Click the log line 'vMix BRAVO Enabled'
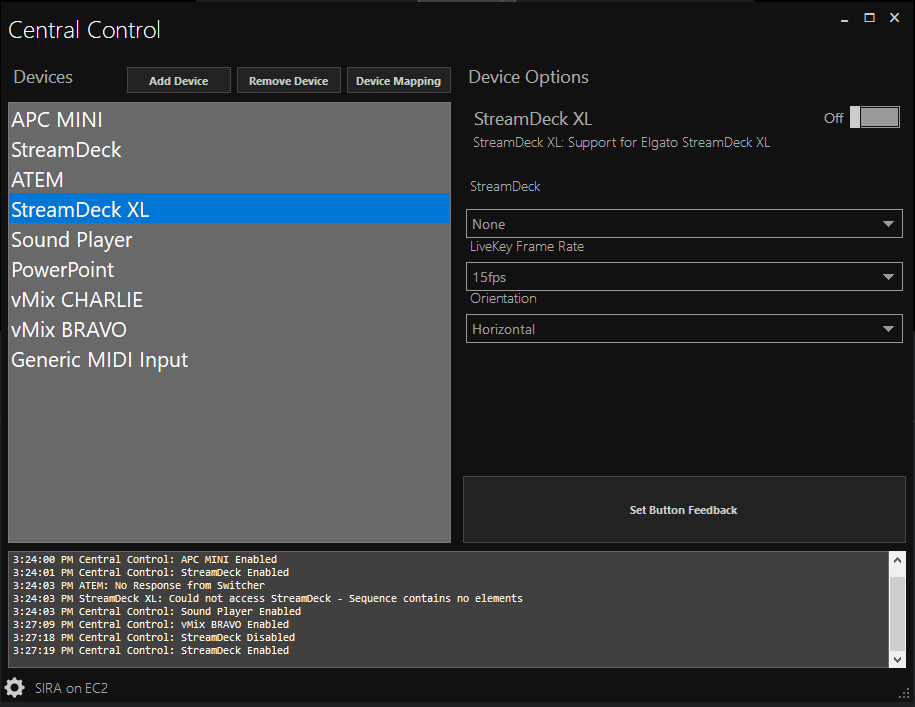Image resolution: width=915 pixels, height=707 pixels. pos(151,624)
